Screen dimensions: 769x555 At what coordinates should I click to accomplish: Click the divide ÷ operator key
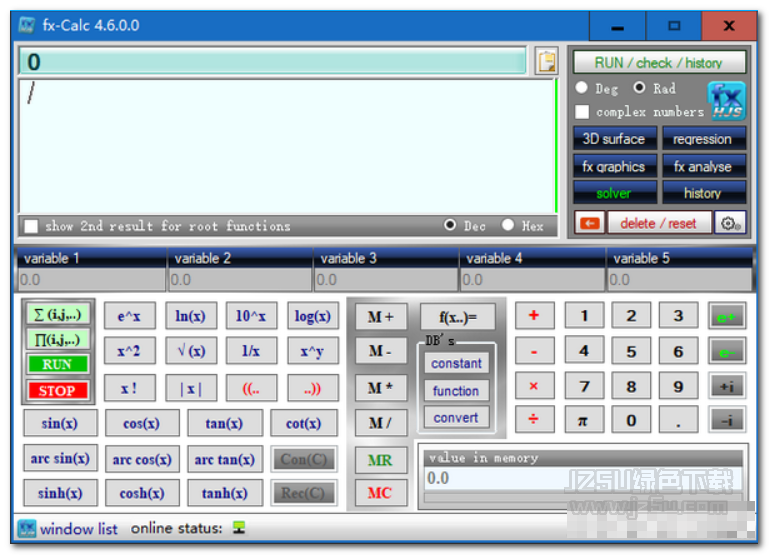(x=534, y=419)
